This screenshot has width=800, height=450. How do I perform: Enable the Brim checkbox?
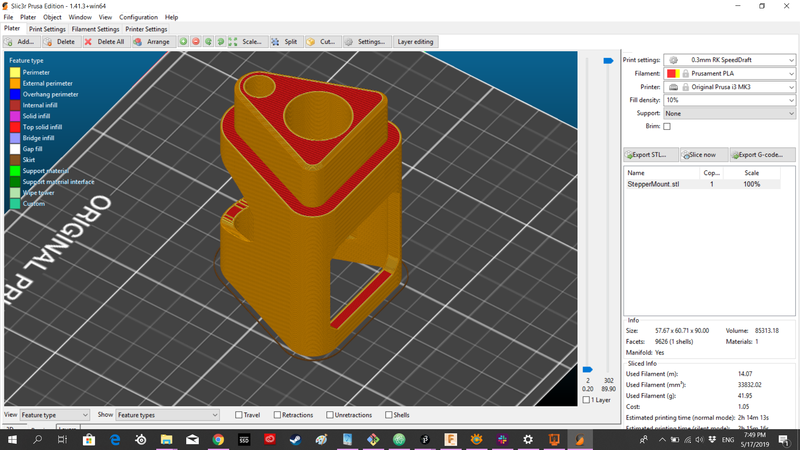[667, 127]
